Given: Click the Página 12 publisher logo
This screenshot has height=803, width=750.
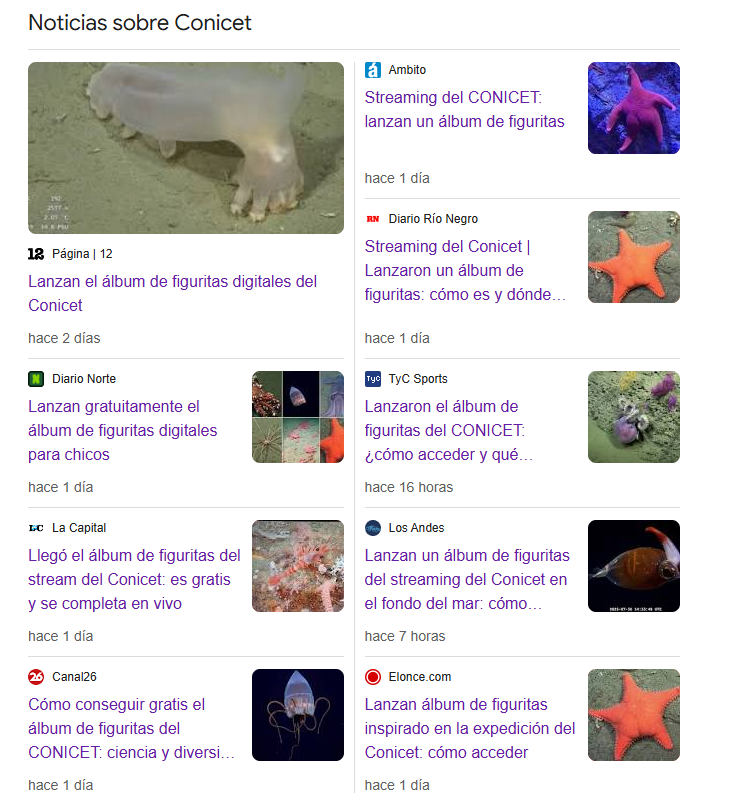Looking at the screenshot, I should click(36, 253).
